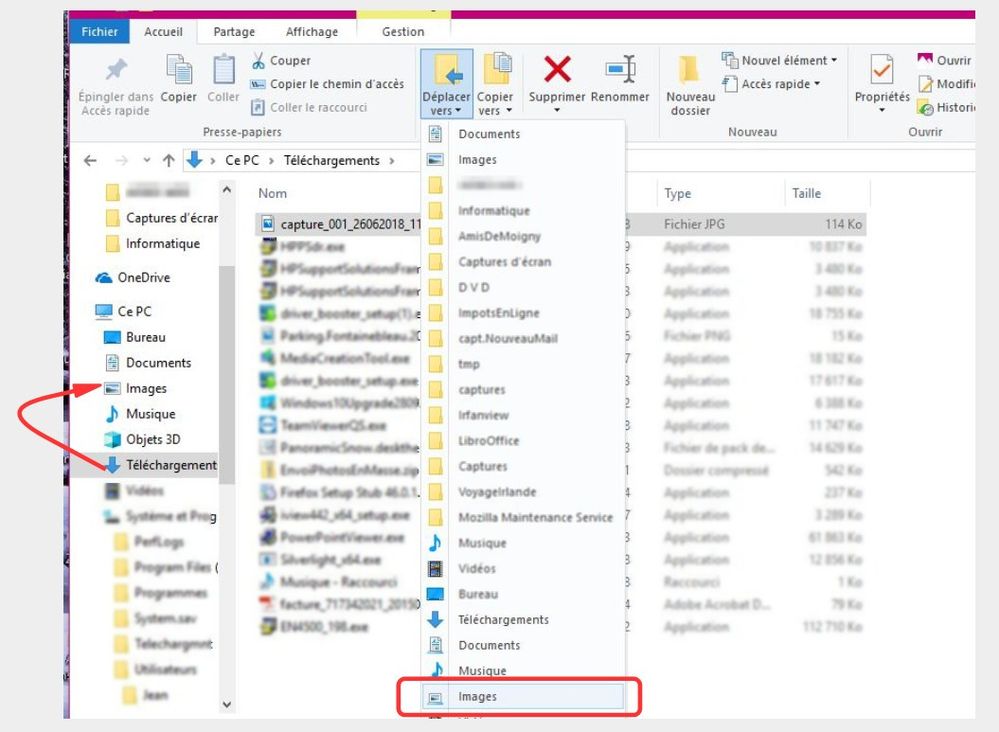
Task: Open the Accès rapide dropdown in Nouveau group
Action: pyautogui.click(x=779, y=85)
